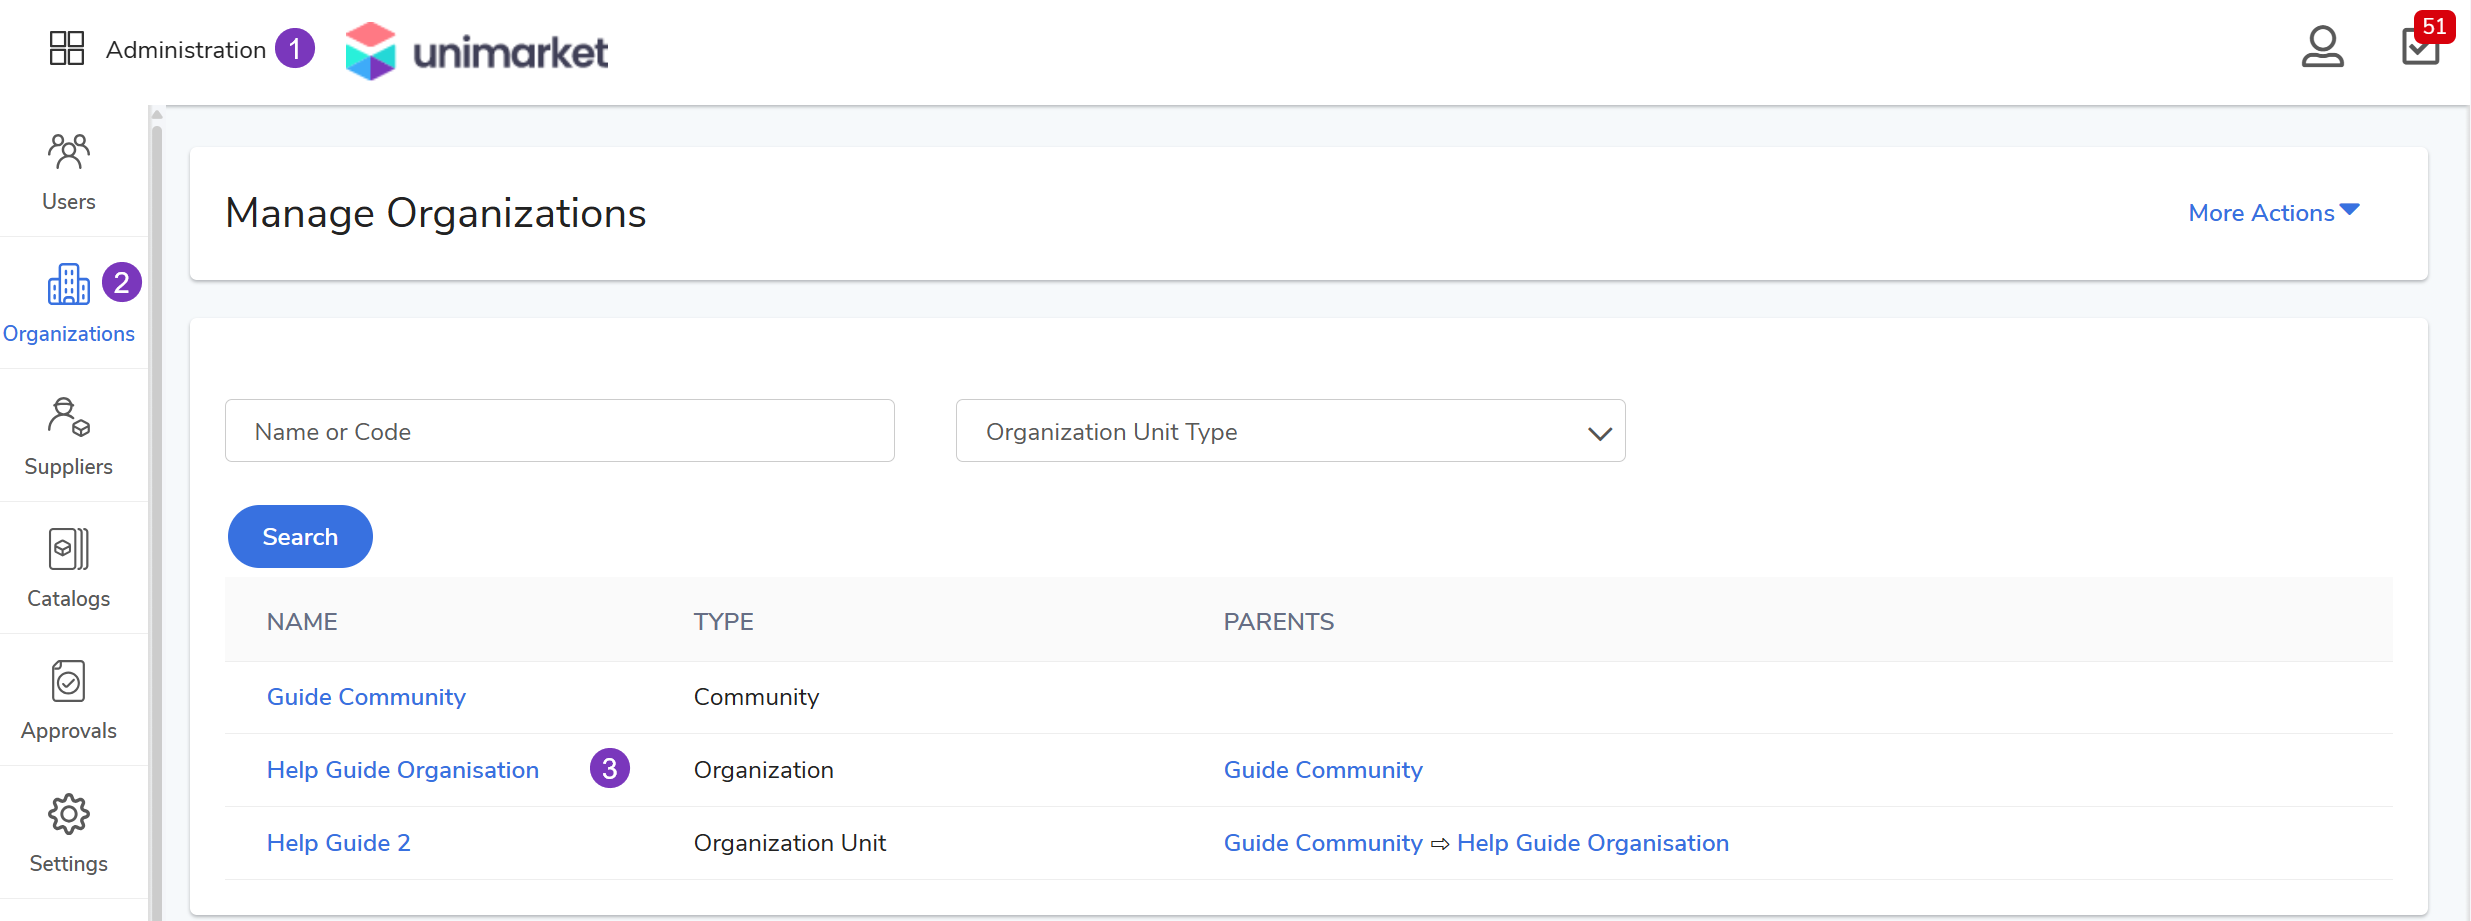Select the Organizations building icon
Viewport: 2471px width, 921px height.
68,285
